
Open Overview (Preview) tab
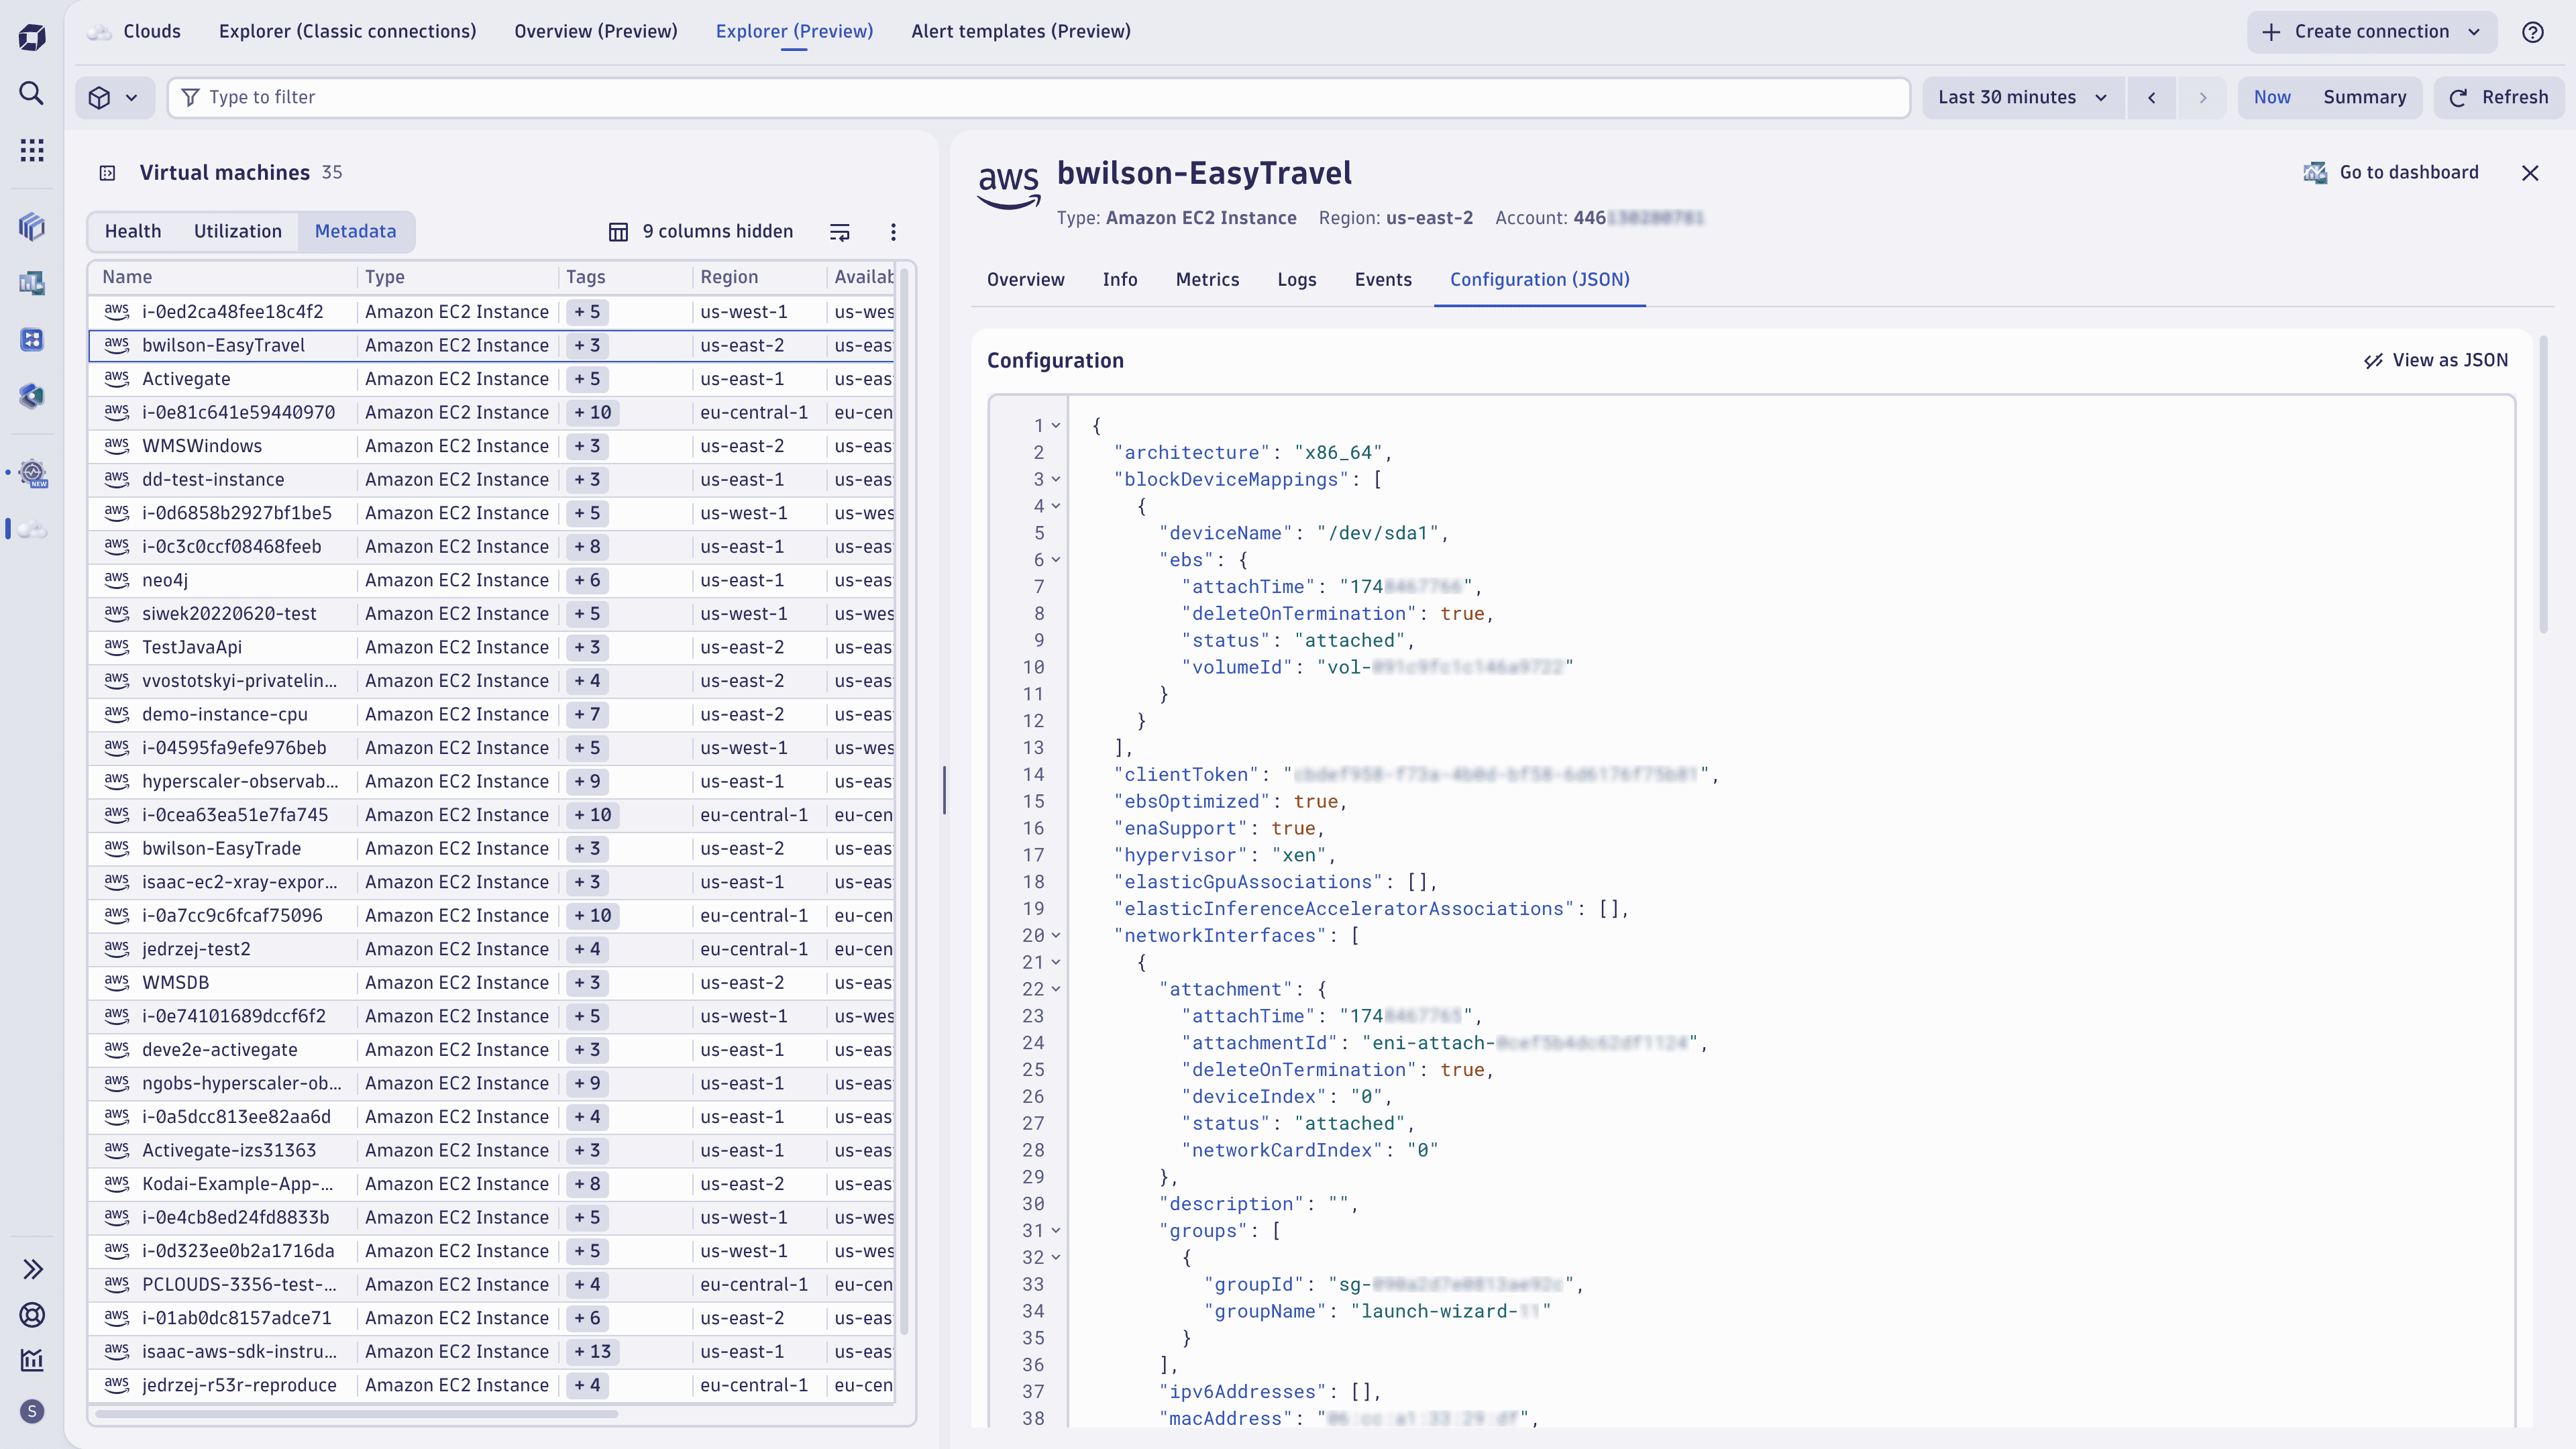[x=596, y=32]
